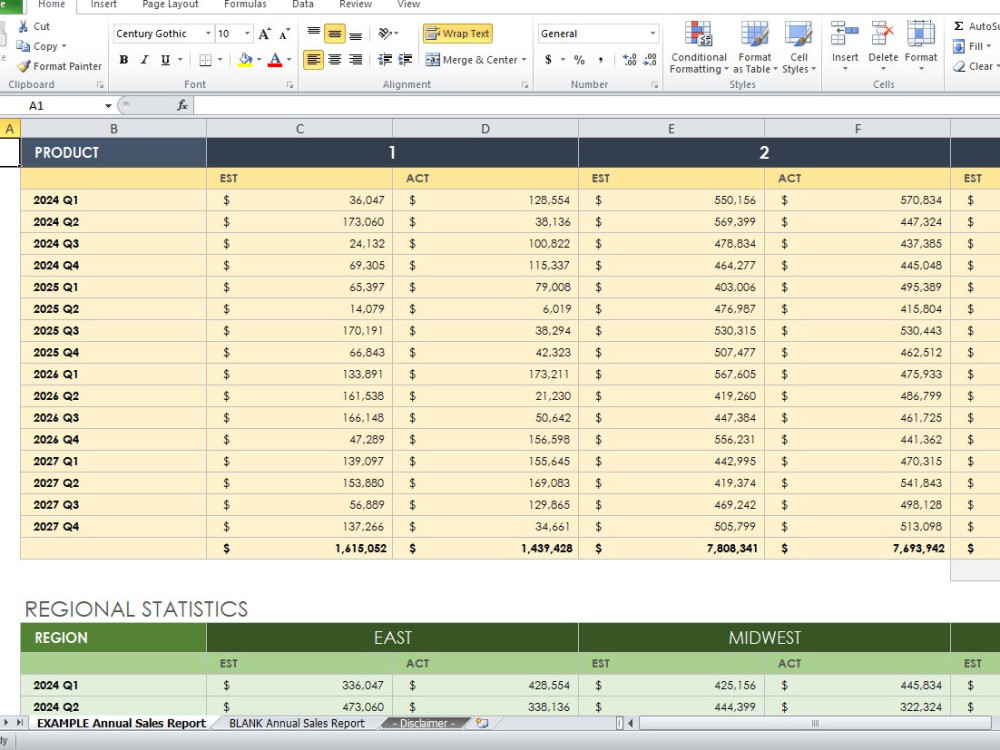The height and width of the screenshot is (750, 1000).
Task: Click the Decrease Indent icon
Action: (x=385, y=60)
